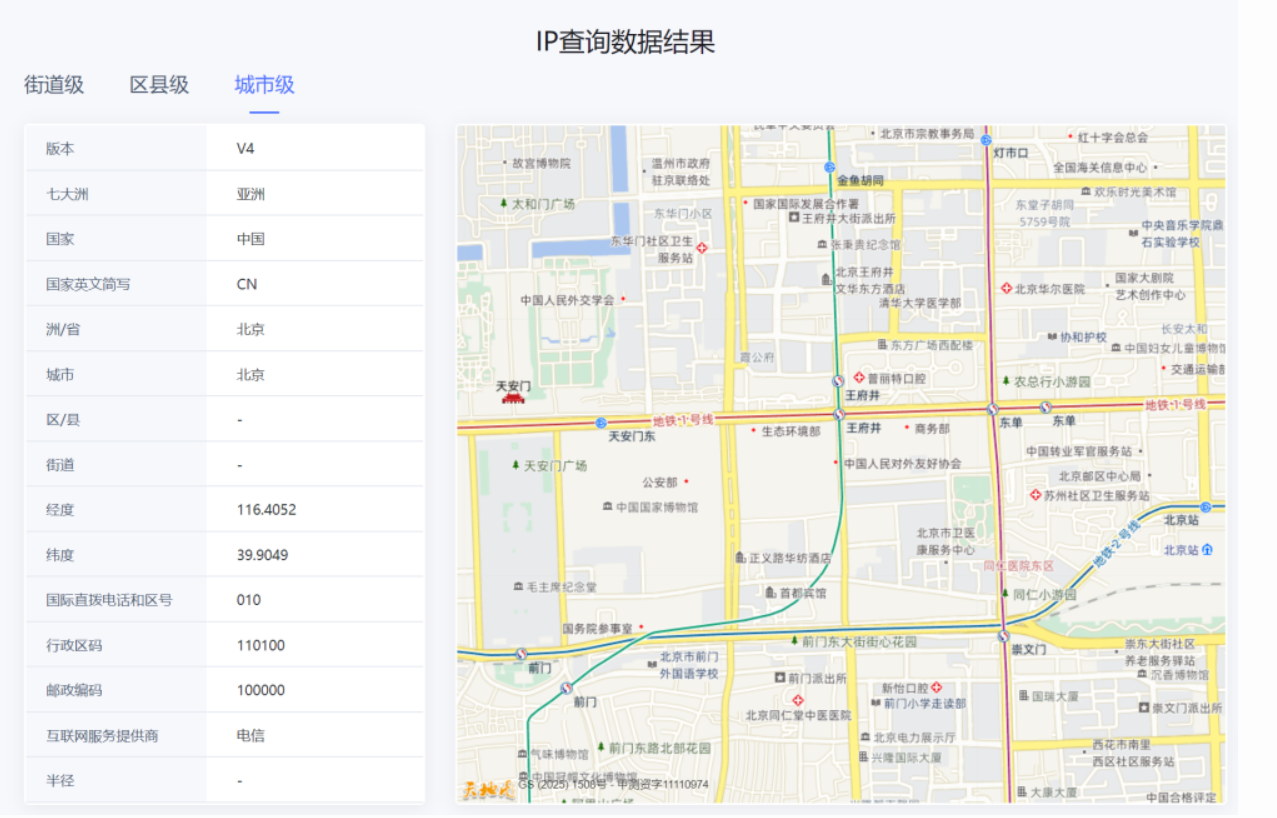Click the 前门东路北部花园 tree icon
Image resolution: width=1277 pixels, height=818 pixels.
pyautogui.click(x=601, y=747)
